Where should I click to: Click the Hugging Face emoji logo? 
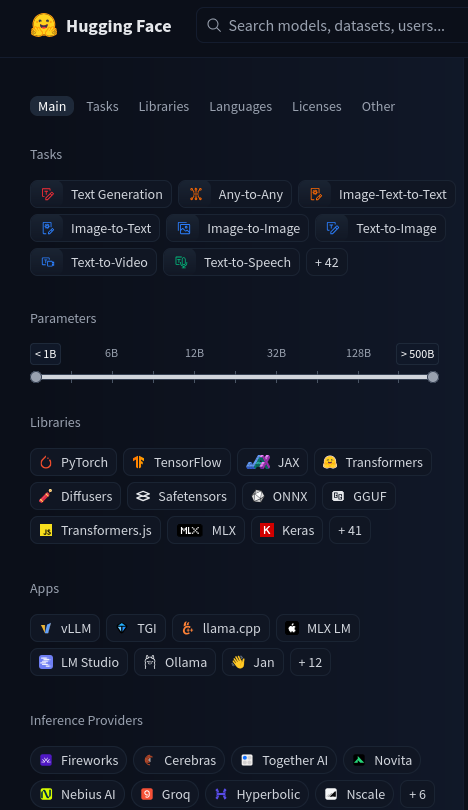pyautogui.click(x=44, y=25)
